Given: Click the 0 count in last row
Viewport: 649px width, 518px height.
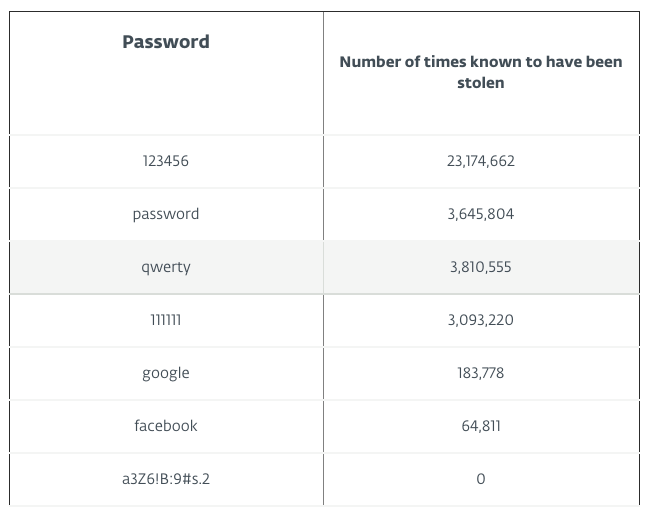Looking at the screenshot, I should (481, 479).
